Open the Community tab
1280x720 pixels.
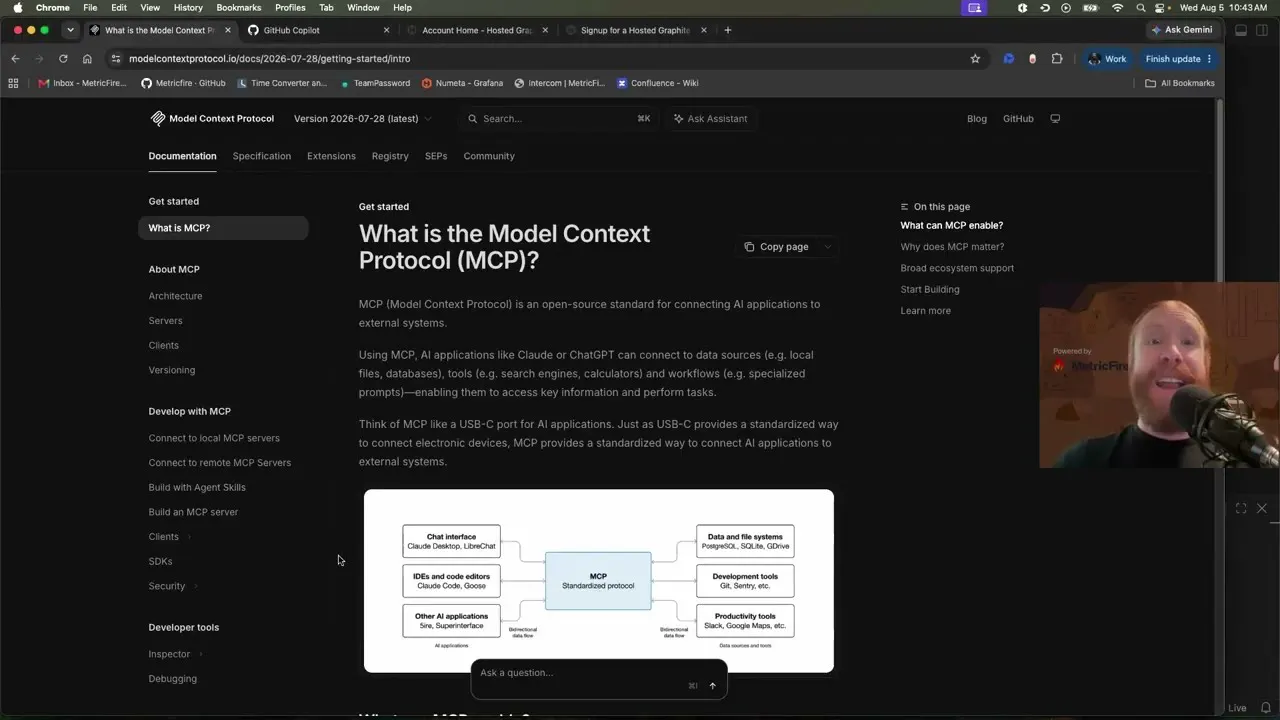(x=489, y=156)
